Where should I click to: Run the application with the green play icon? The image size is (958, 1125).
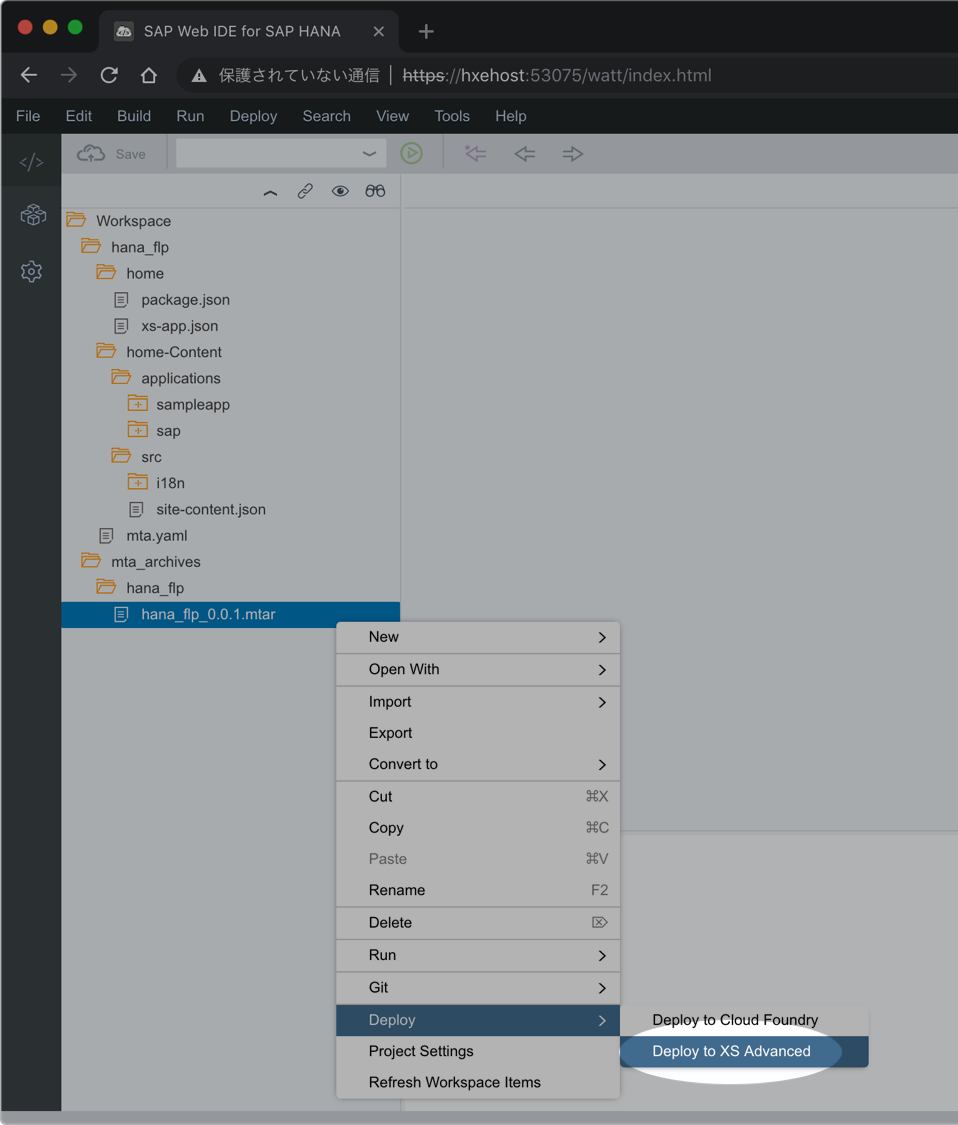(x=411, y=153)
